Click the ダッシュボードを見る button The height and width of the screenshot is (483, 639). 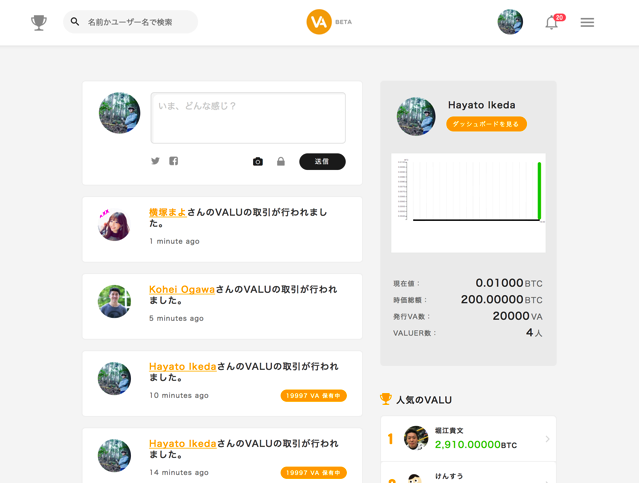pos(486,124)
